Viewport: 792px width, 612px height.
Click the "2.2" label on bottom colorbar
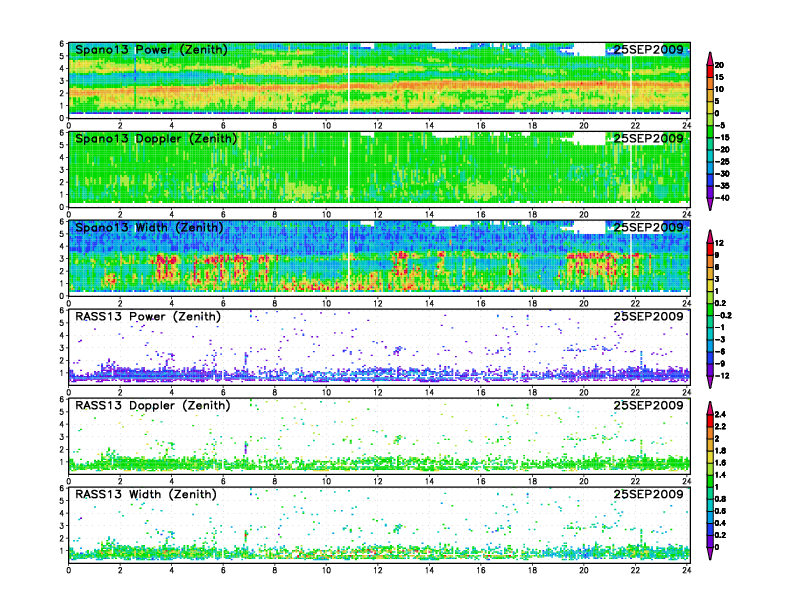(x=720, y=426)
